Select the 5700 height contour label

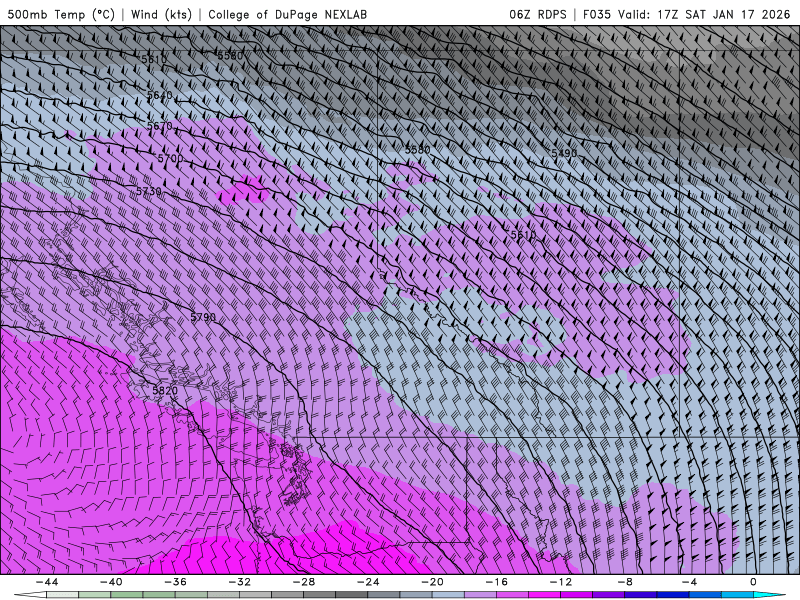point(170,158)
